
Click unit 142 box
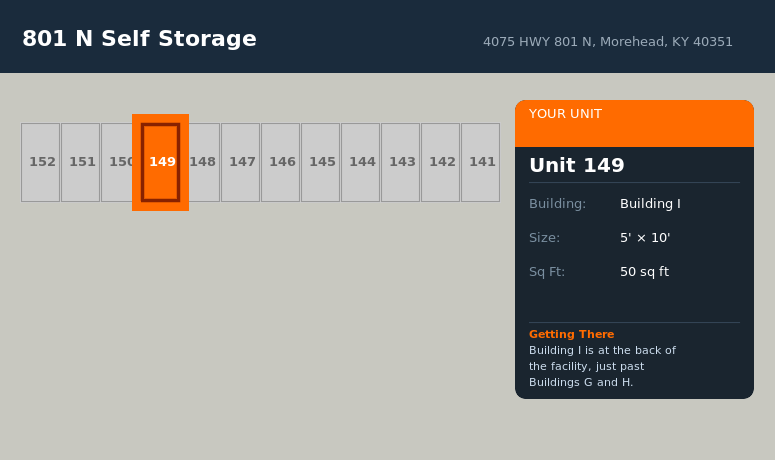(441, 162)
